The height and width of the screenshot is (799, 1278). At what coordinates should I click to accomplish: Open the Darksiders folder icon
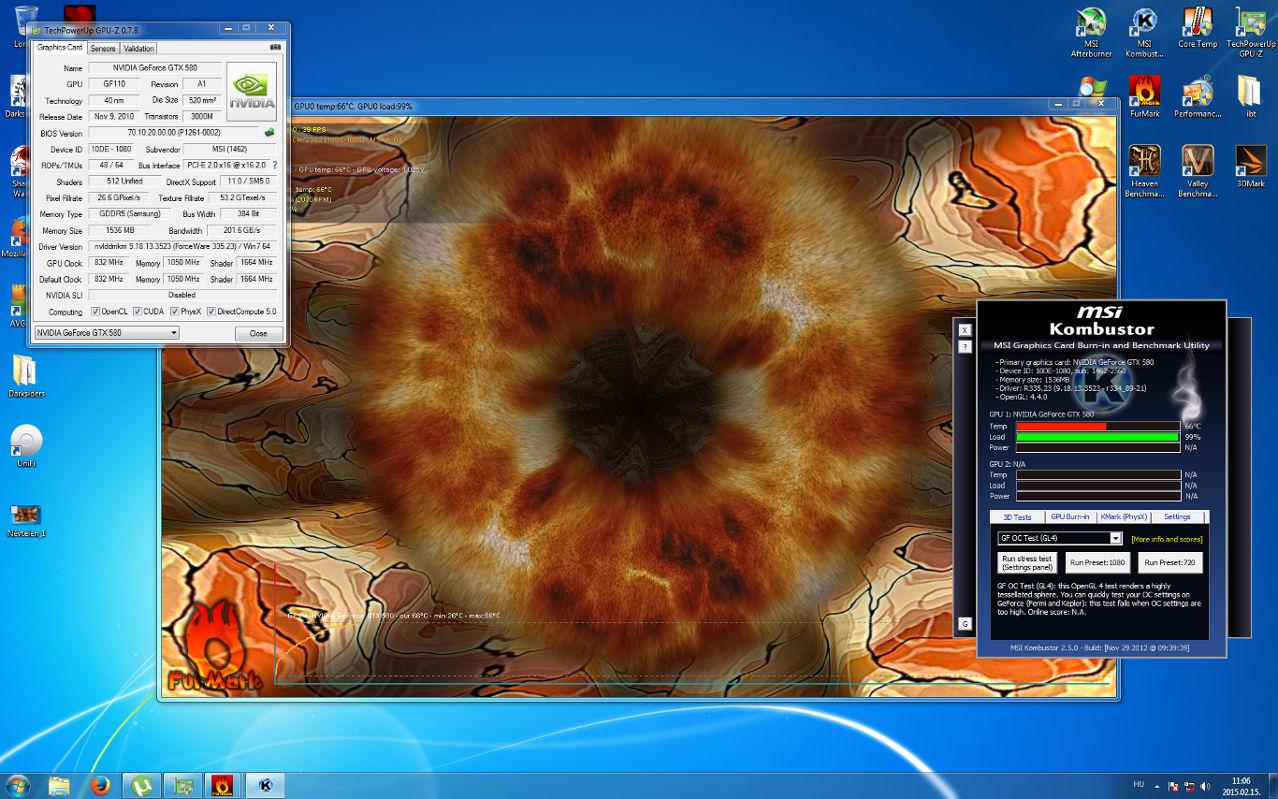[25, 377]
